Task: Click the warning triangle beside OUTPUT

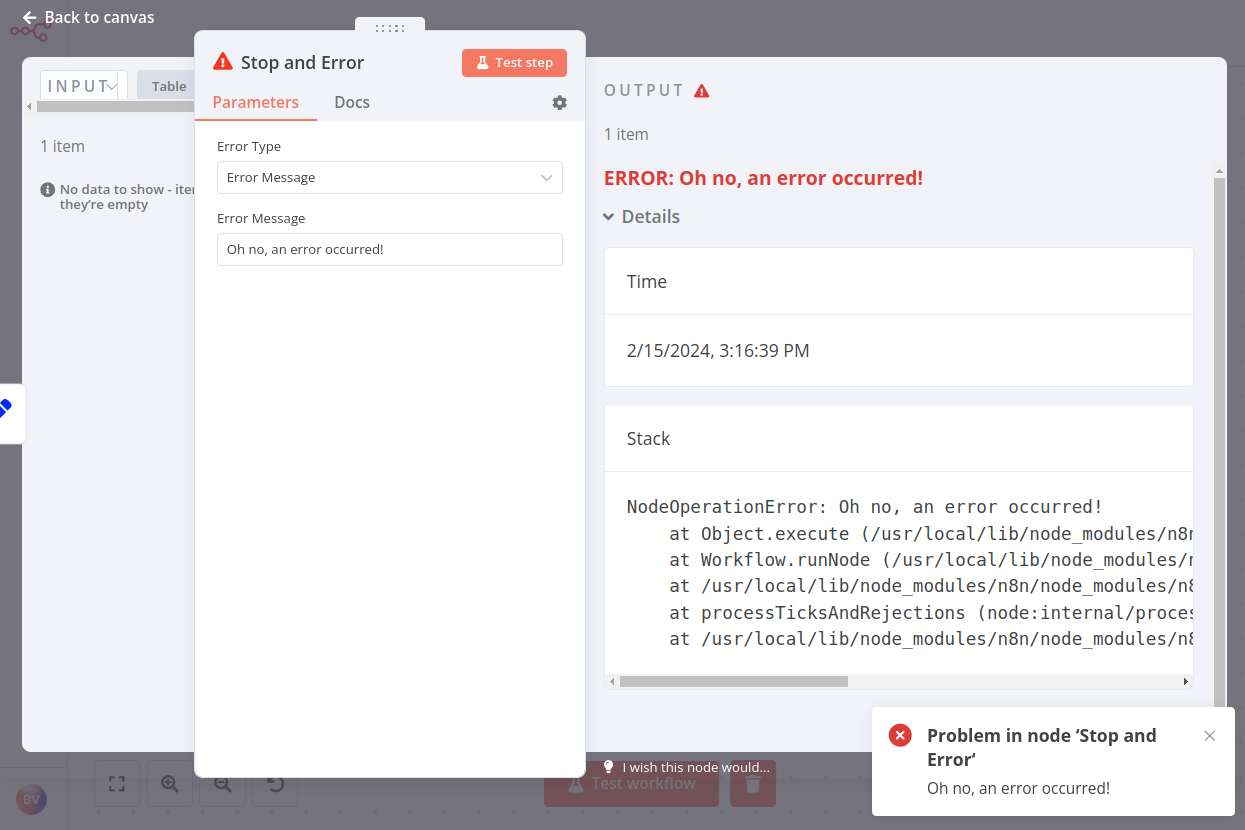Action: [x=701, y=89]
